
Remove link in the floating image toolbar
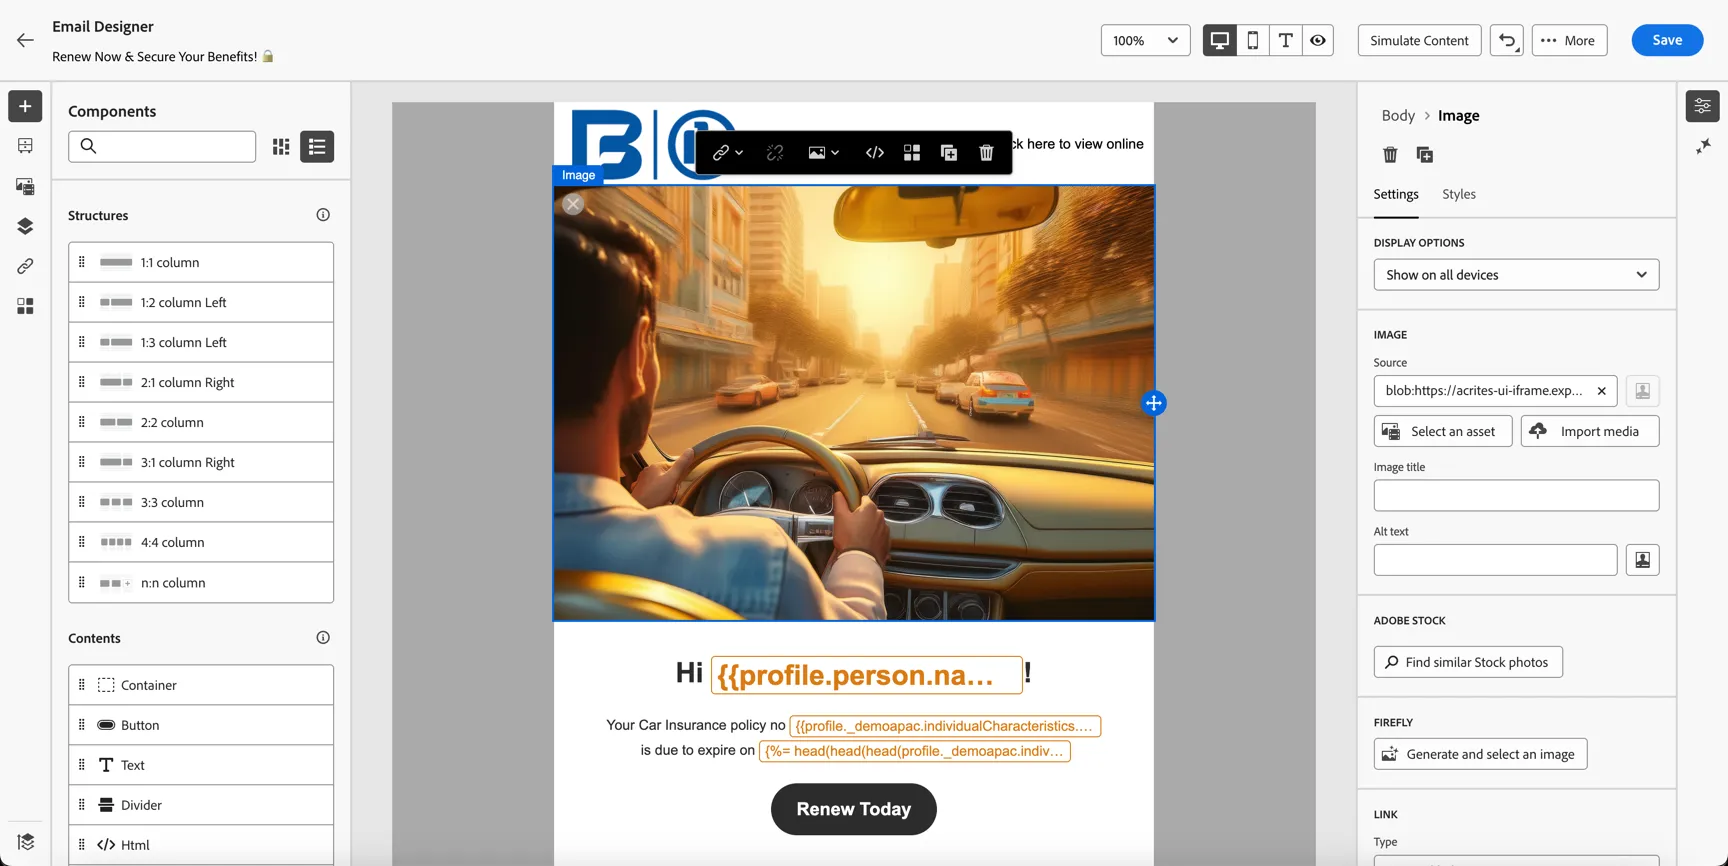point(775,153)
